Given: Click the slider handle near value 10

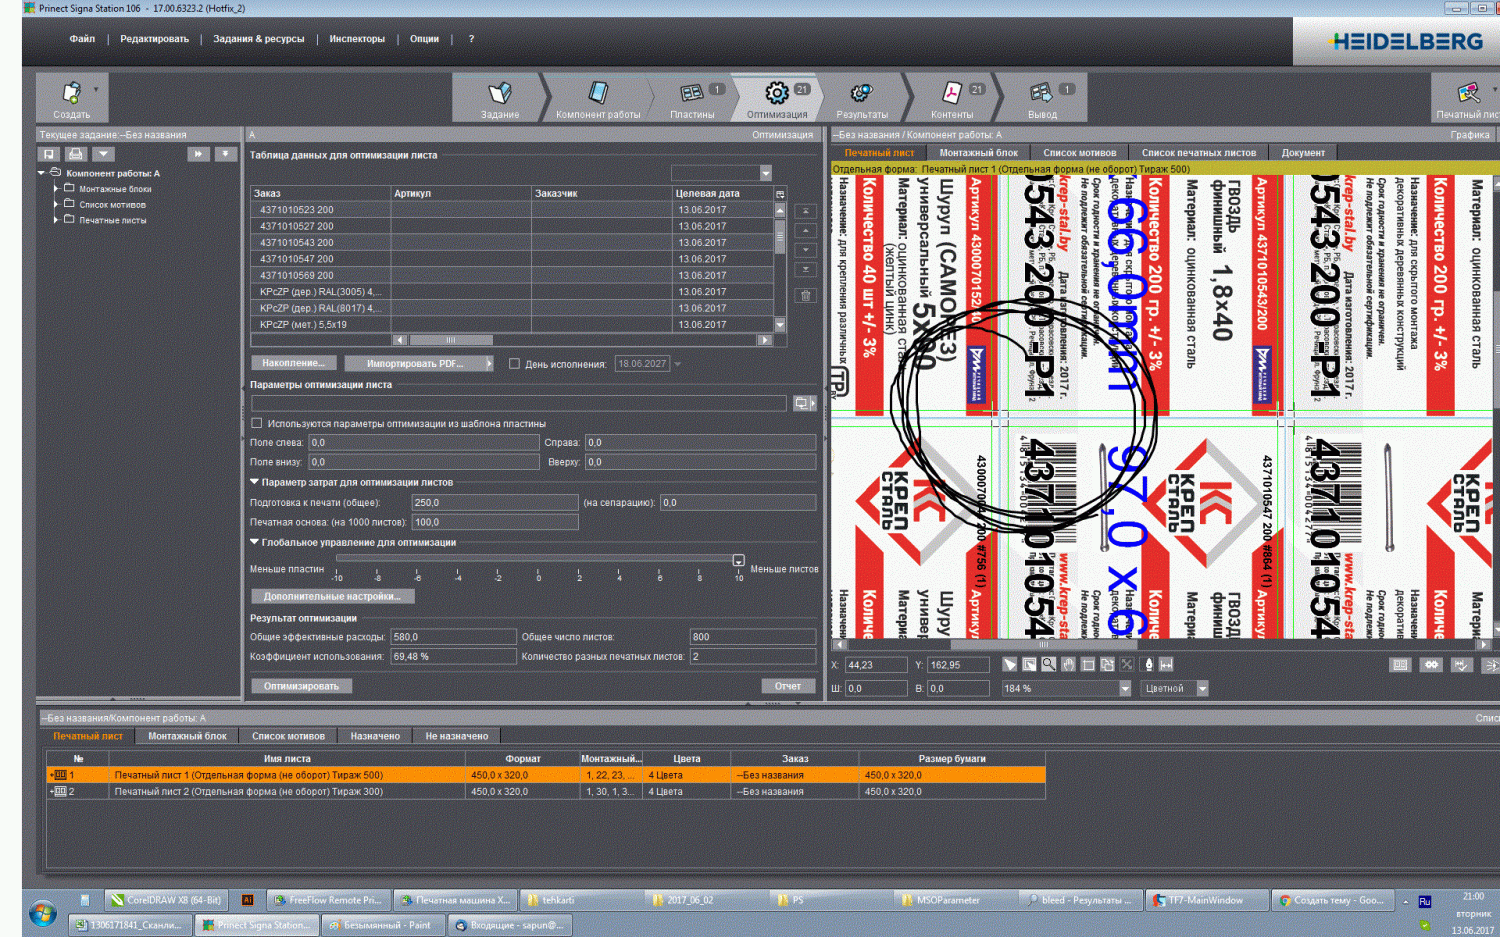Looking at the screenshot, I should click(738, 560).
